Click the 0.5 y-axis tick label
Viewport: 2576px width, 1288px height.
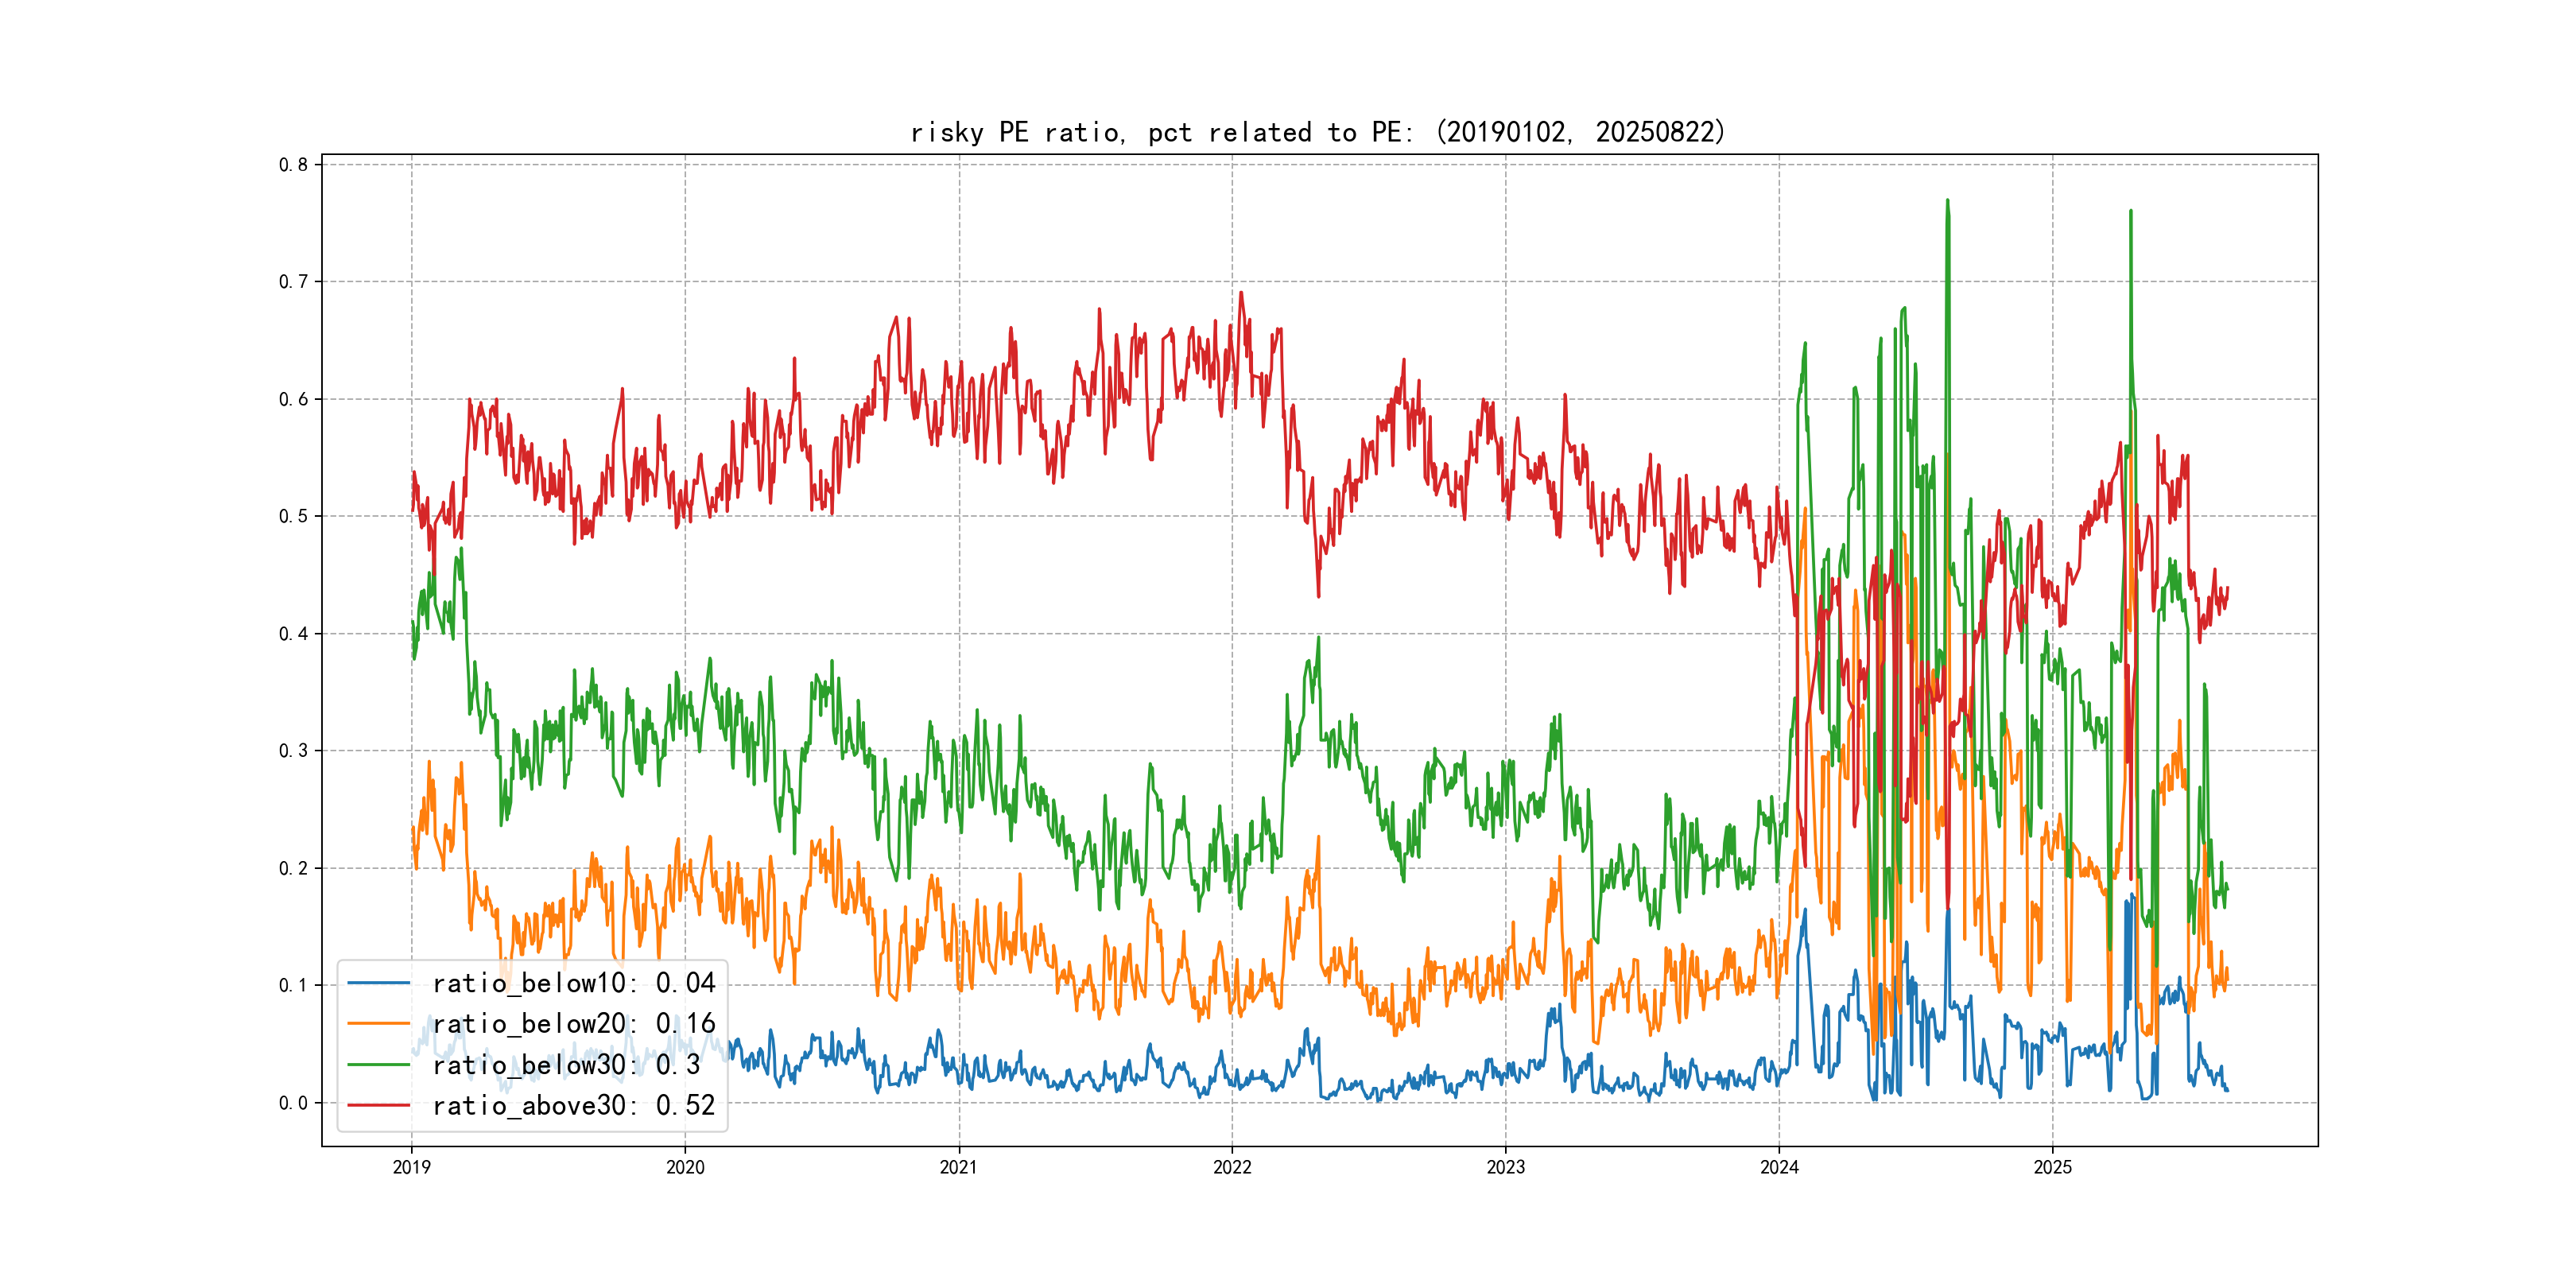click(293, 516)
